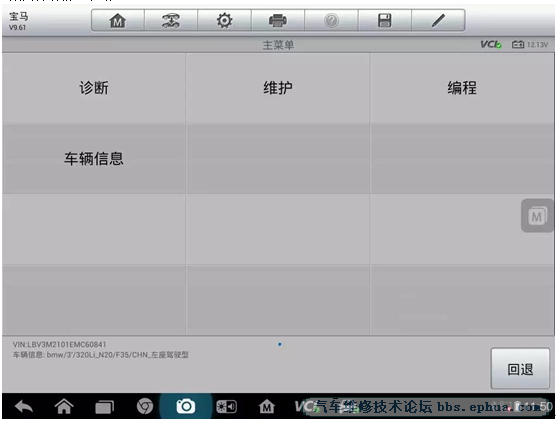Tap the Android home icon

click(64, 406)
